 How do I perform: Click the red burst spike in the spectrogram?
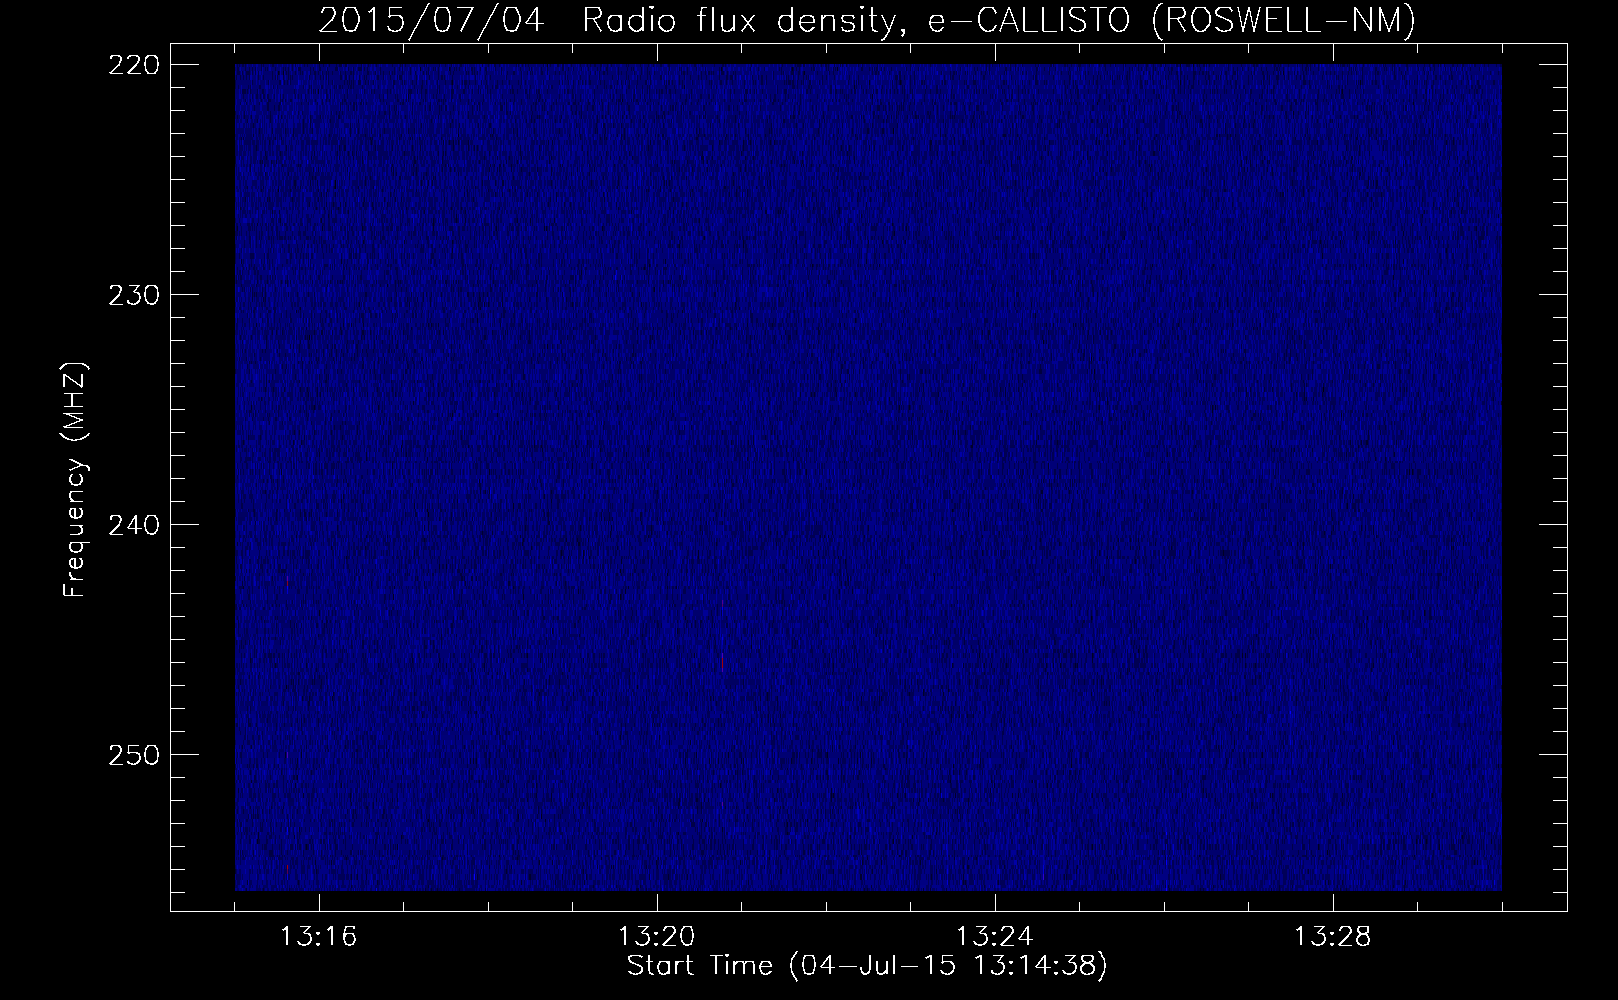click(722, 660)
